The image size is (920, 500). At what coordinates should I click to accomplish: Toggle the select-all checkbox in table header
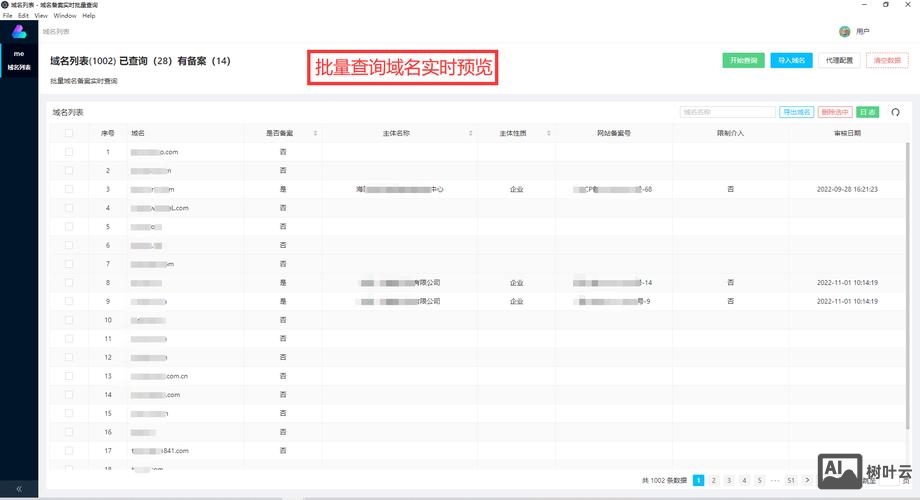[x=69, y=133]
